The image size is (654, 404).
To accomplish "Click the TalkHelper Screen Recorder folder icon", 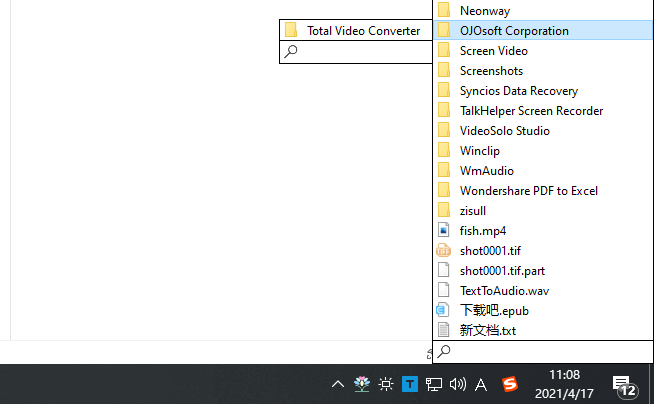I will click(x=444, y=110).
